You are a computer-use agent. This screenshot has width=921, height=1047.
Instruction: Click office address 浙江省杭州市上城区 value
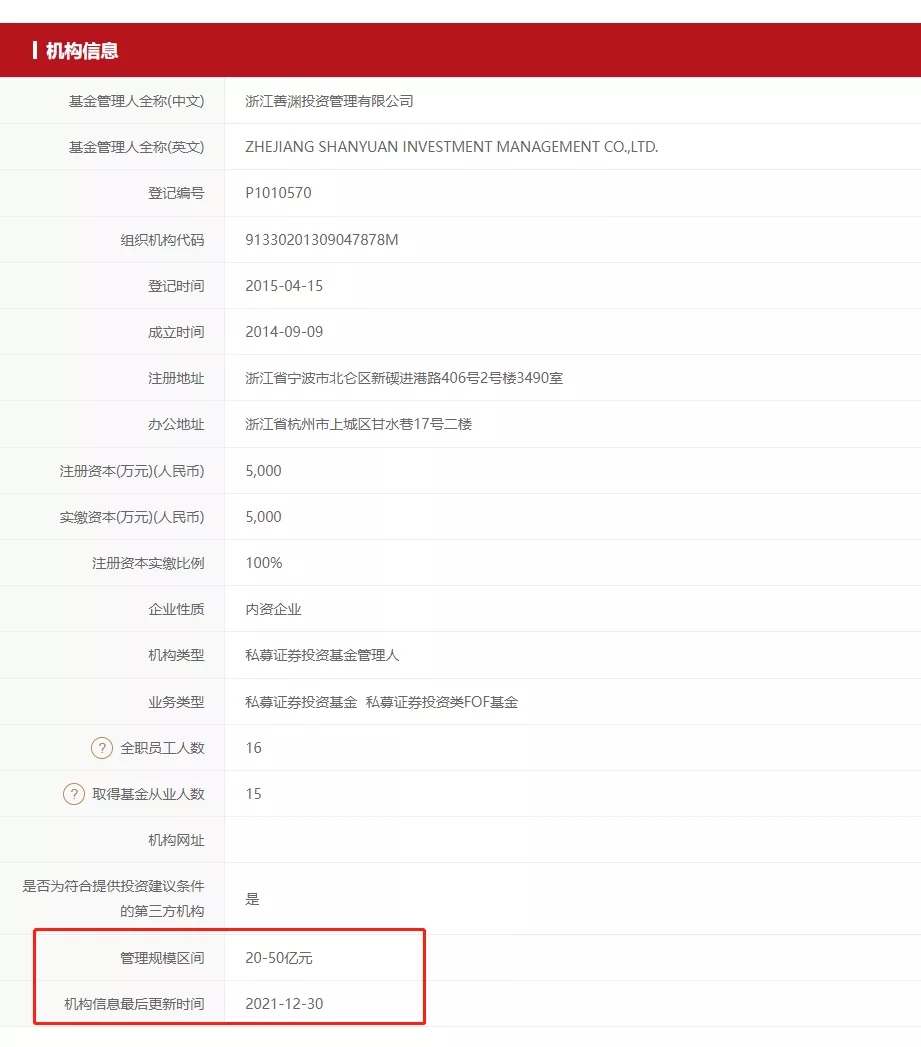pyautogui.click(x=359, y=424)
